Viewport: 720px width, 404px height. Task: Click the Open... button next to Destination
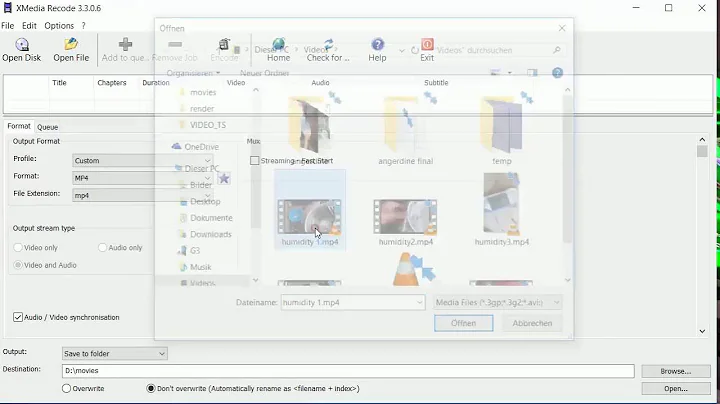click(x=675, y=388)
